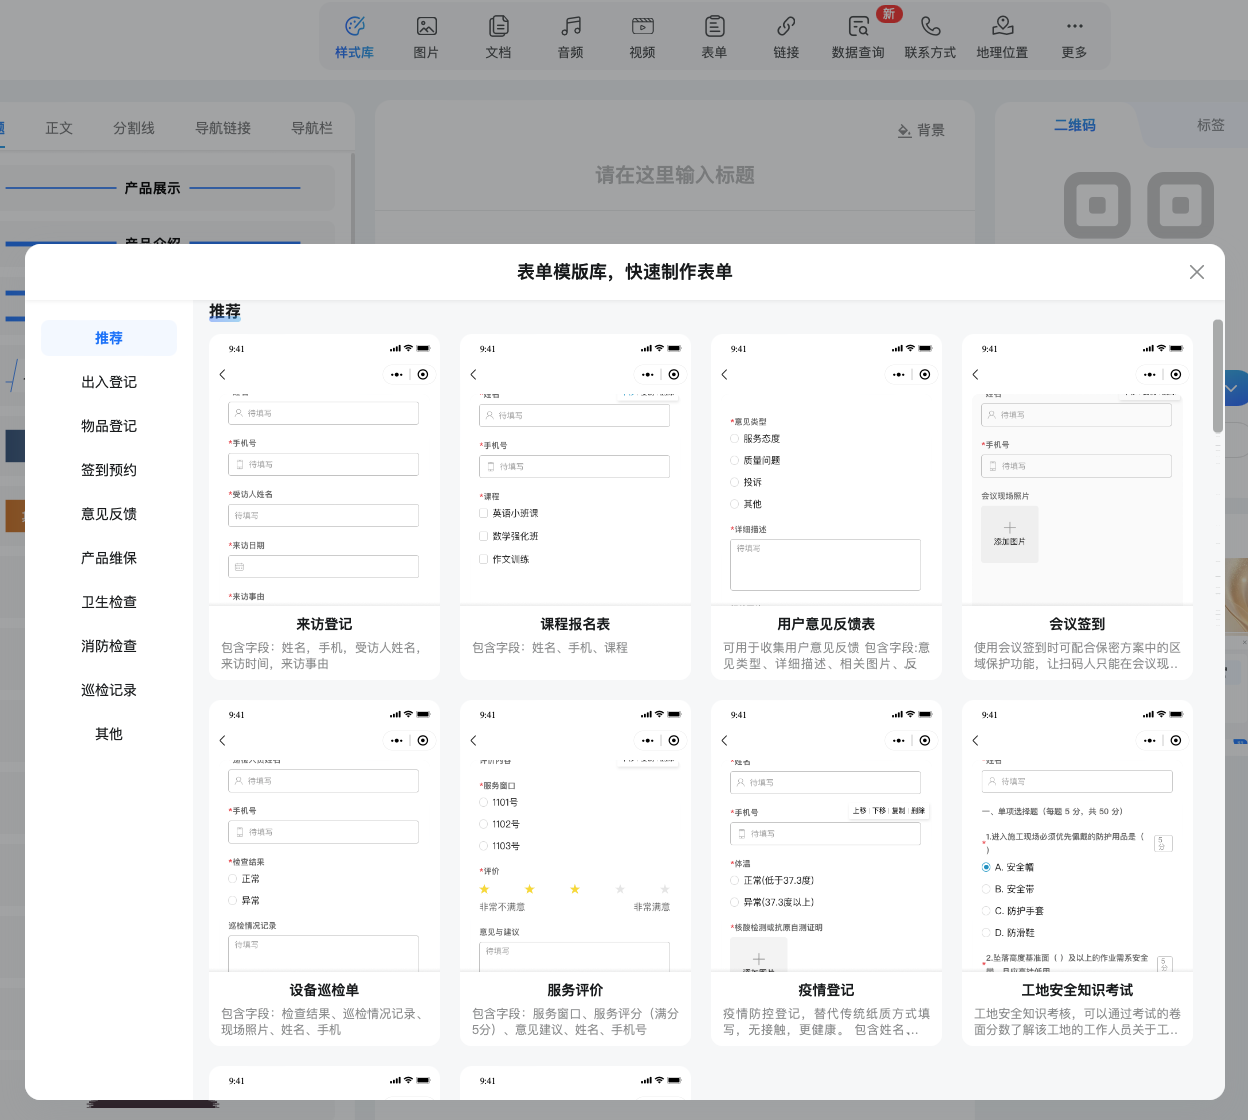
Task: Open the 分割线 style tab
Action: click(133, 128)
